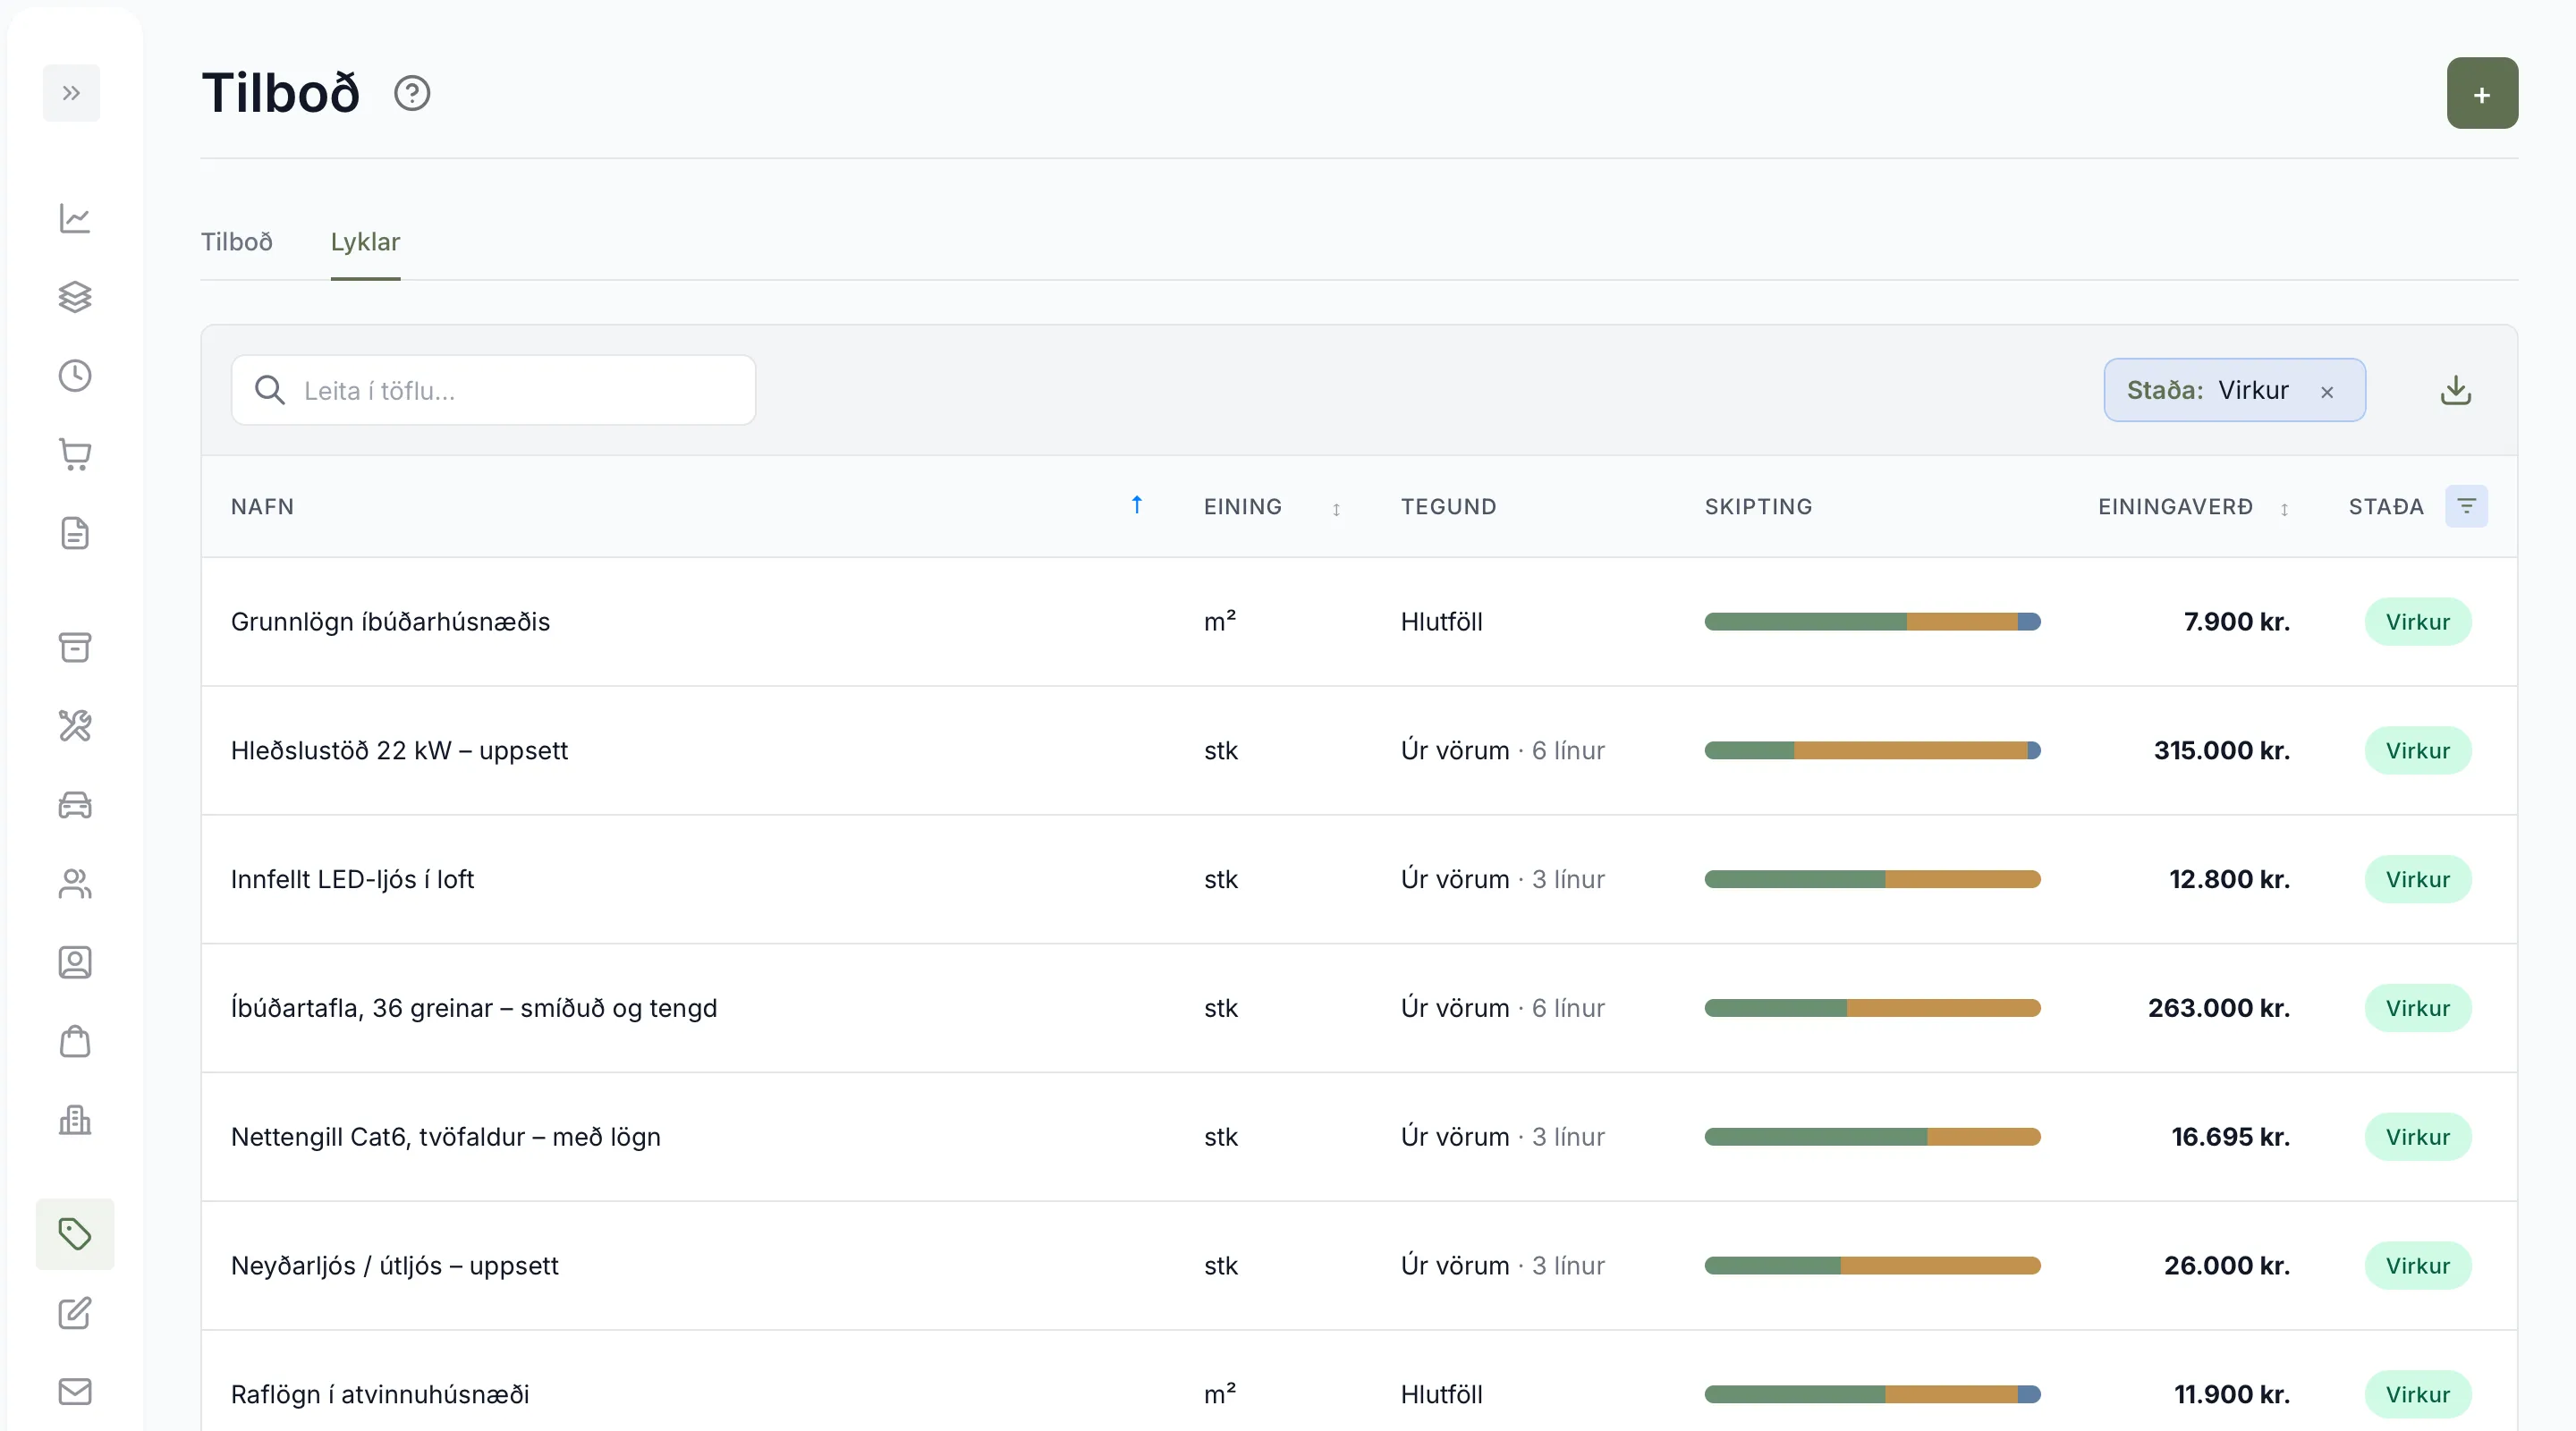Screen dimensions: 2576x1431
Task: Open the envelope mail icon in the sidebar
Action: (x=75, y=1391)
